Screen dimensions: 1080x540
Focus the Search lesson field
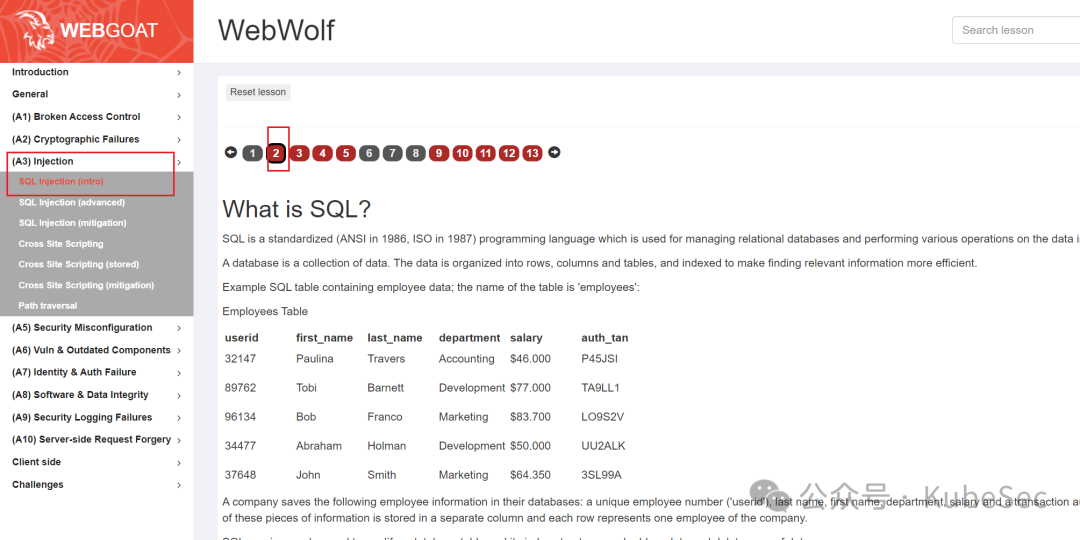(1016, 30)
